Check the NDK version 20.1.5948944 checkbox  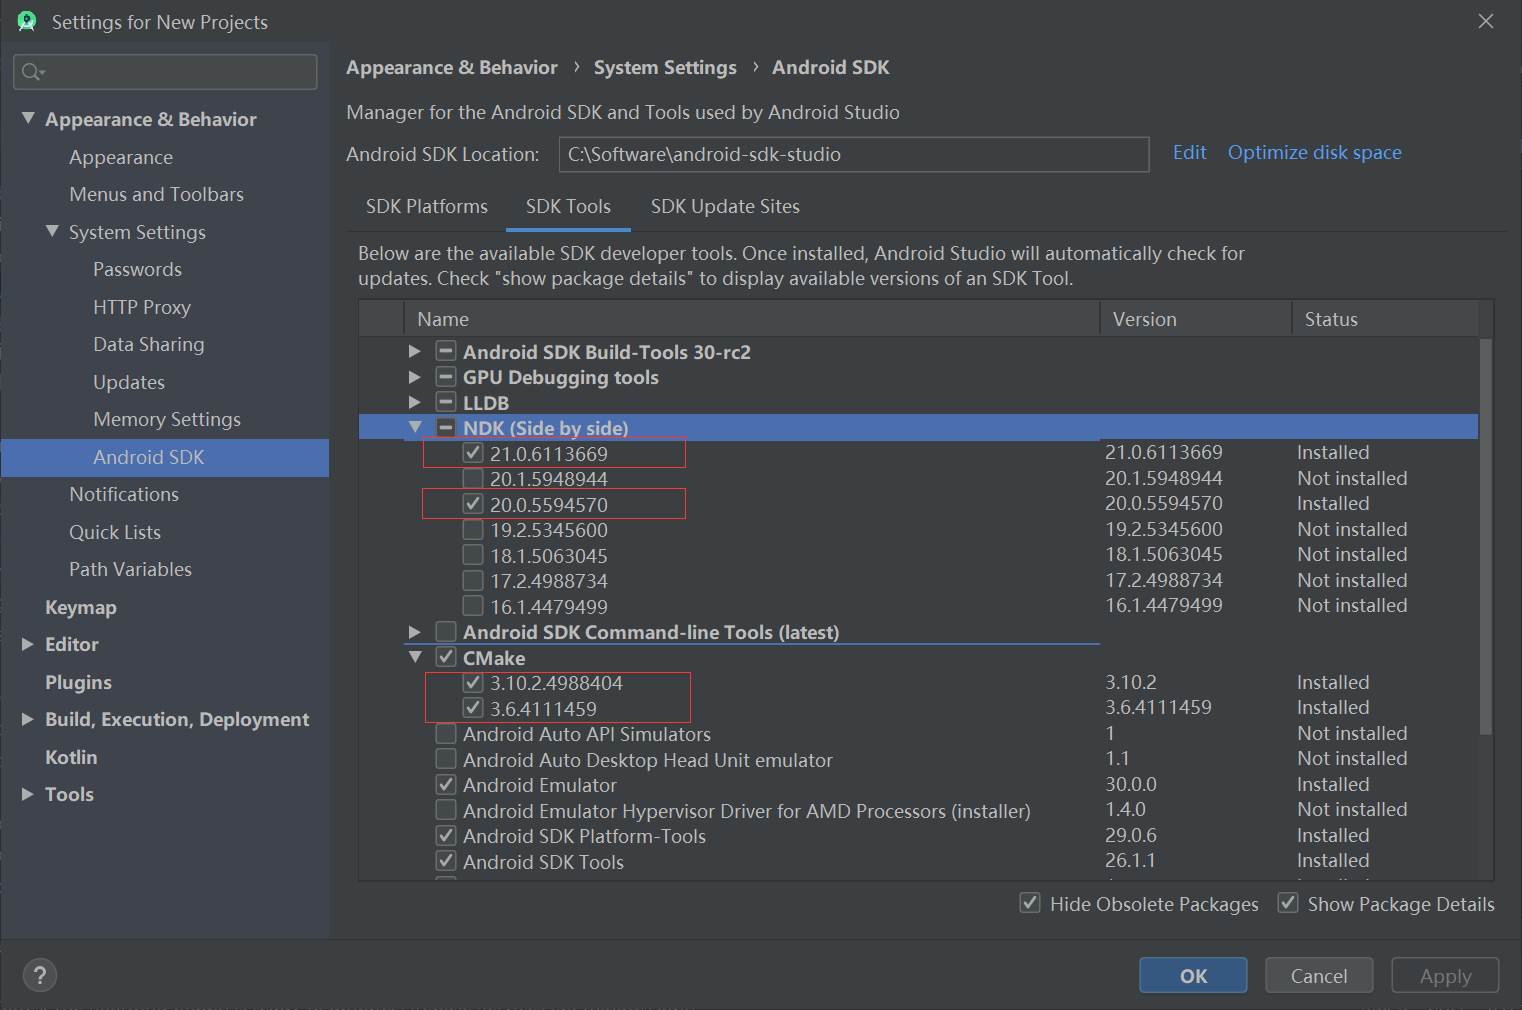tap(472, 478)
